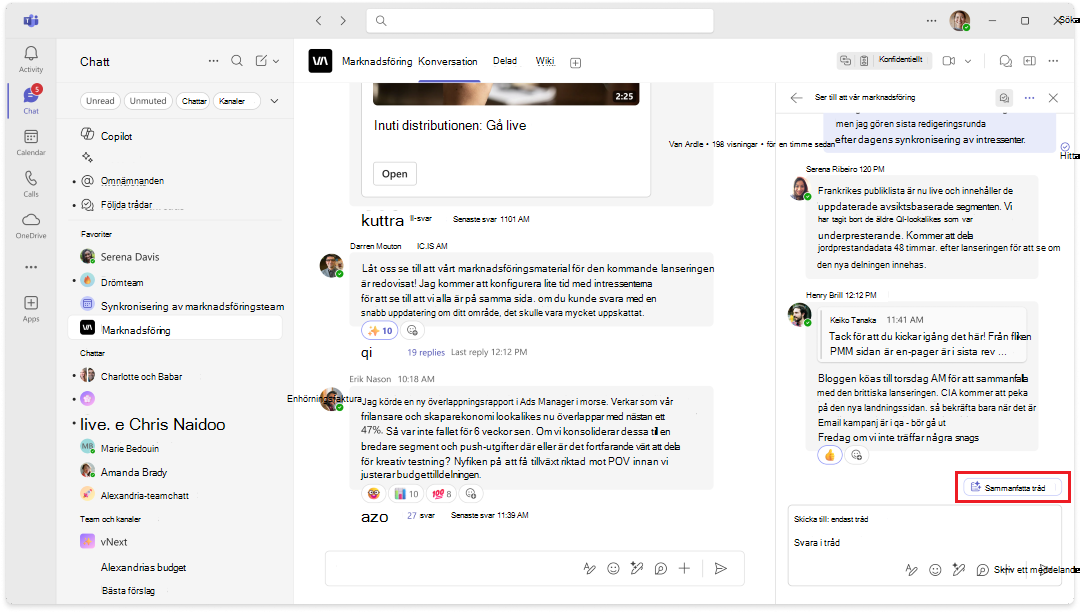Click the top search box

pyautogui.click(x=539, y=21)
